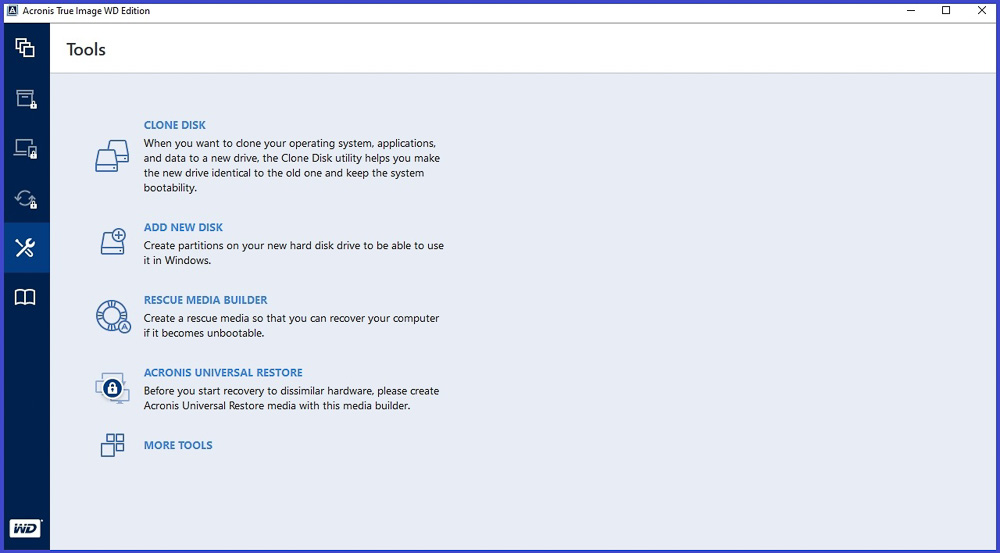Viewport: 1000px width, 553px height.
Task: Minimize the Acronis True Image window
Action: [x=911, y=10]
